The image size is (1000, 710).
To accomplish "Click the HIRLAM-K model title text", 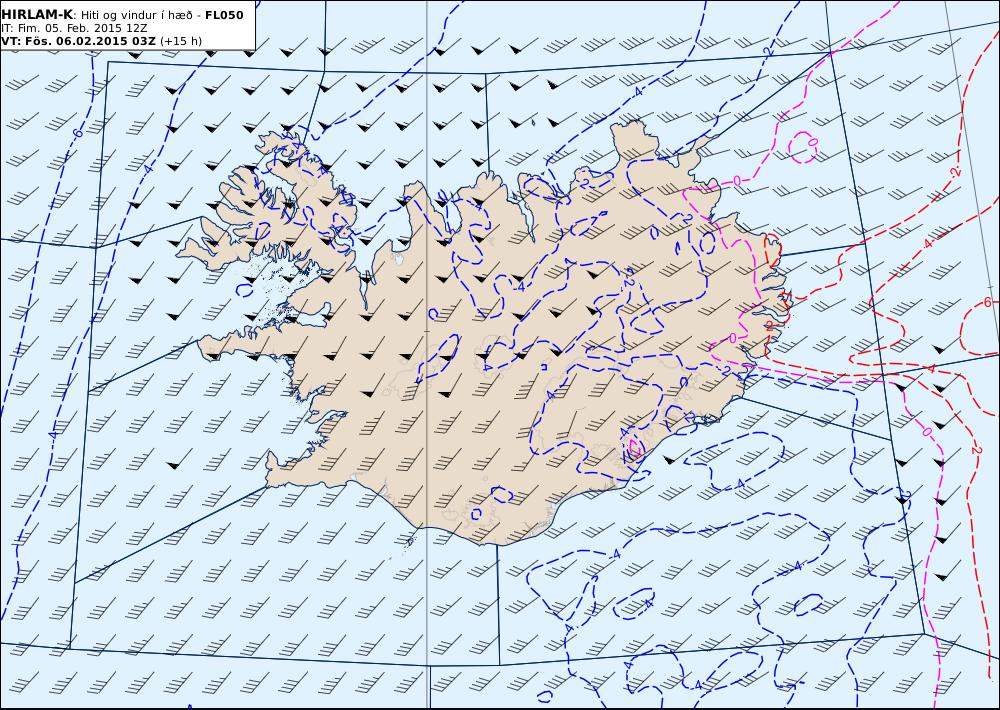I will tap(37, 15).
